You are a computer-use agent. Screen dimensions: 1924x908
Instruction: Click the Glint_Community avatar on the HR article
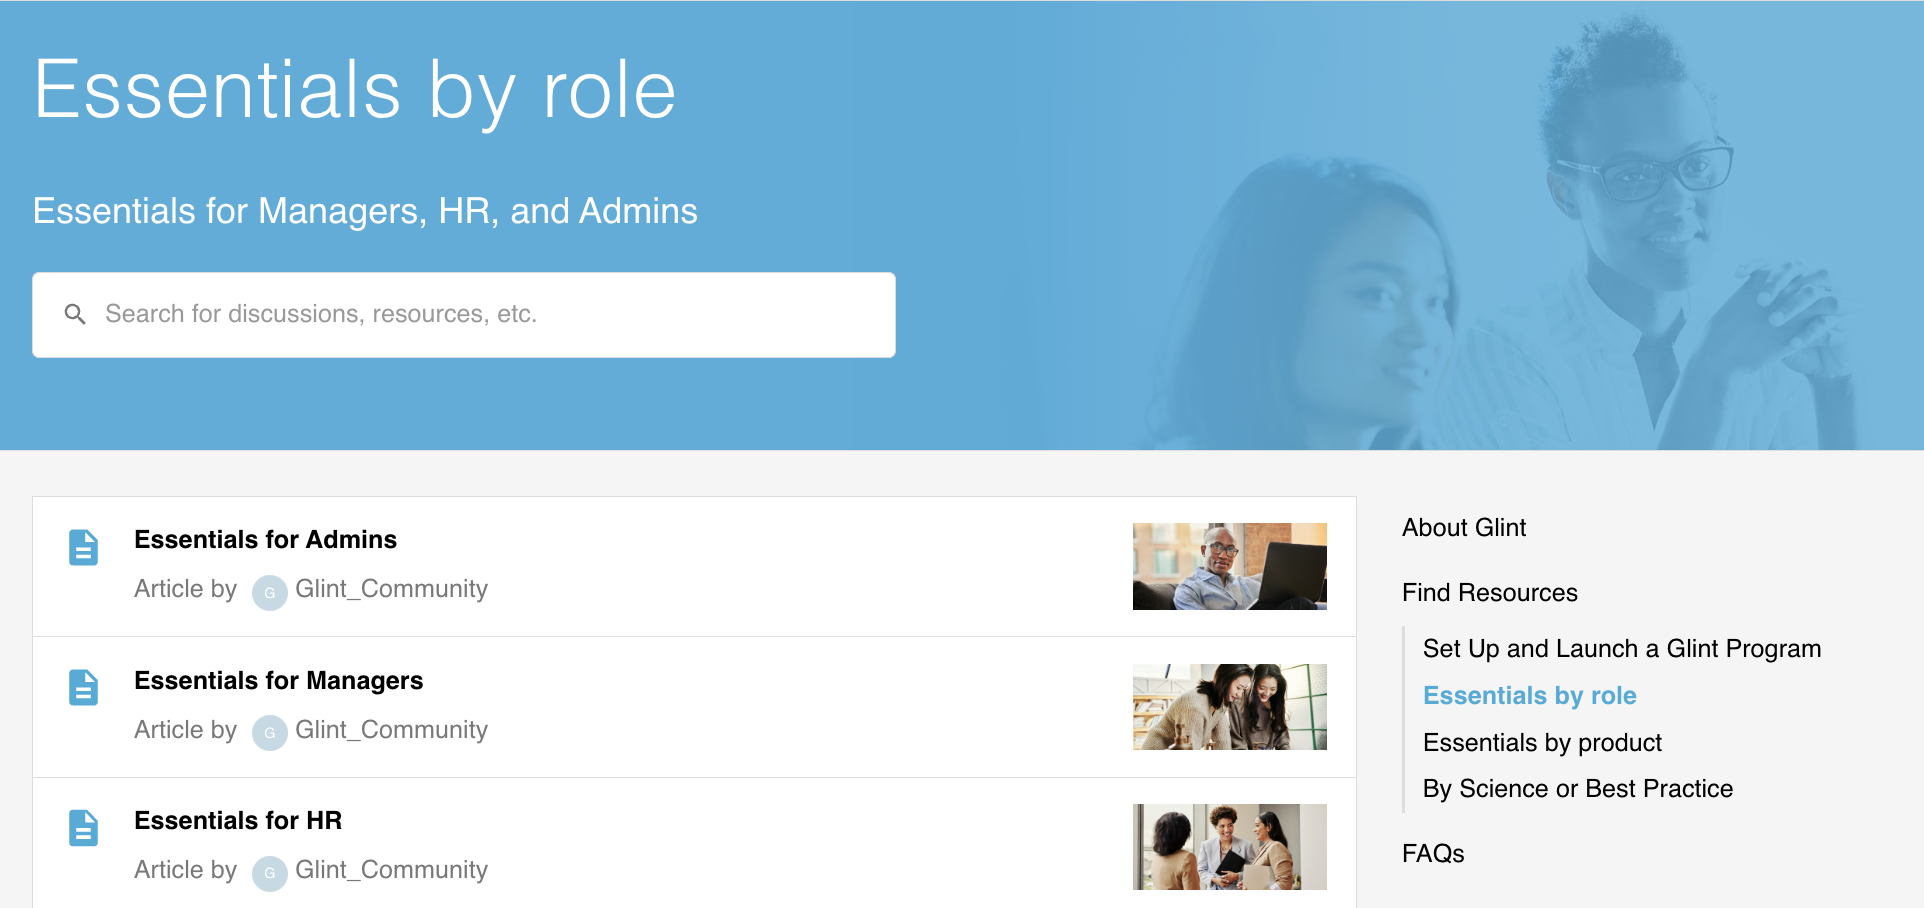(x=268, y=873)
